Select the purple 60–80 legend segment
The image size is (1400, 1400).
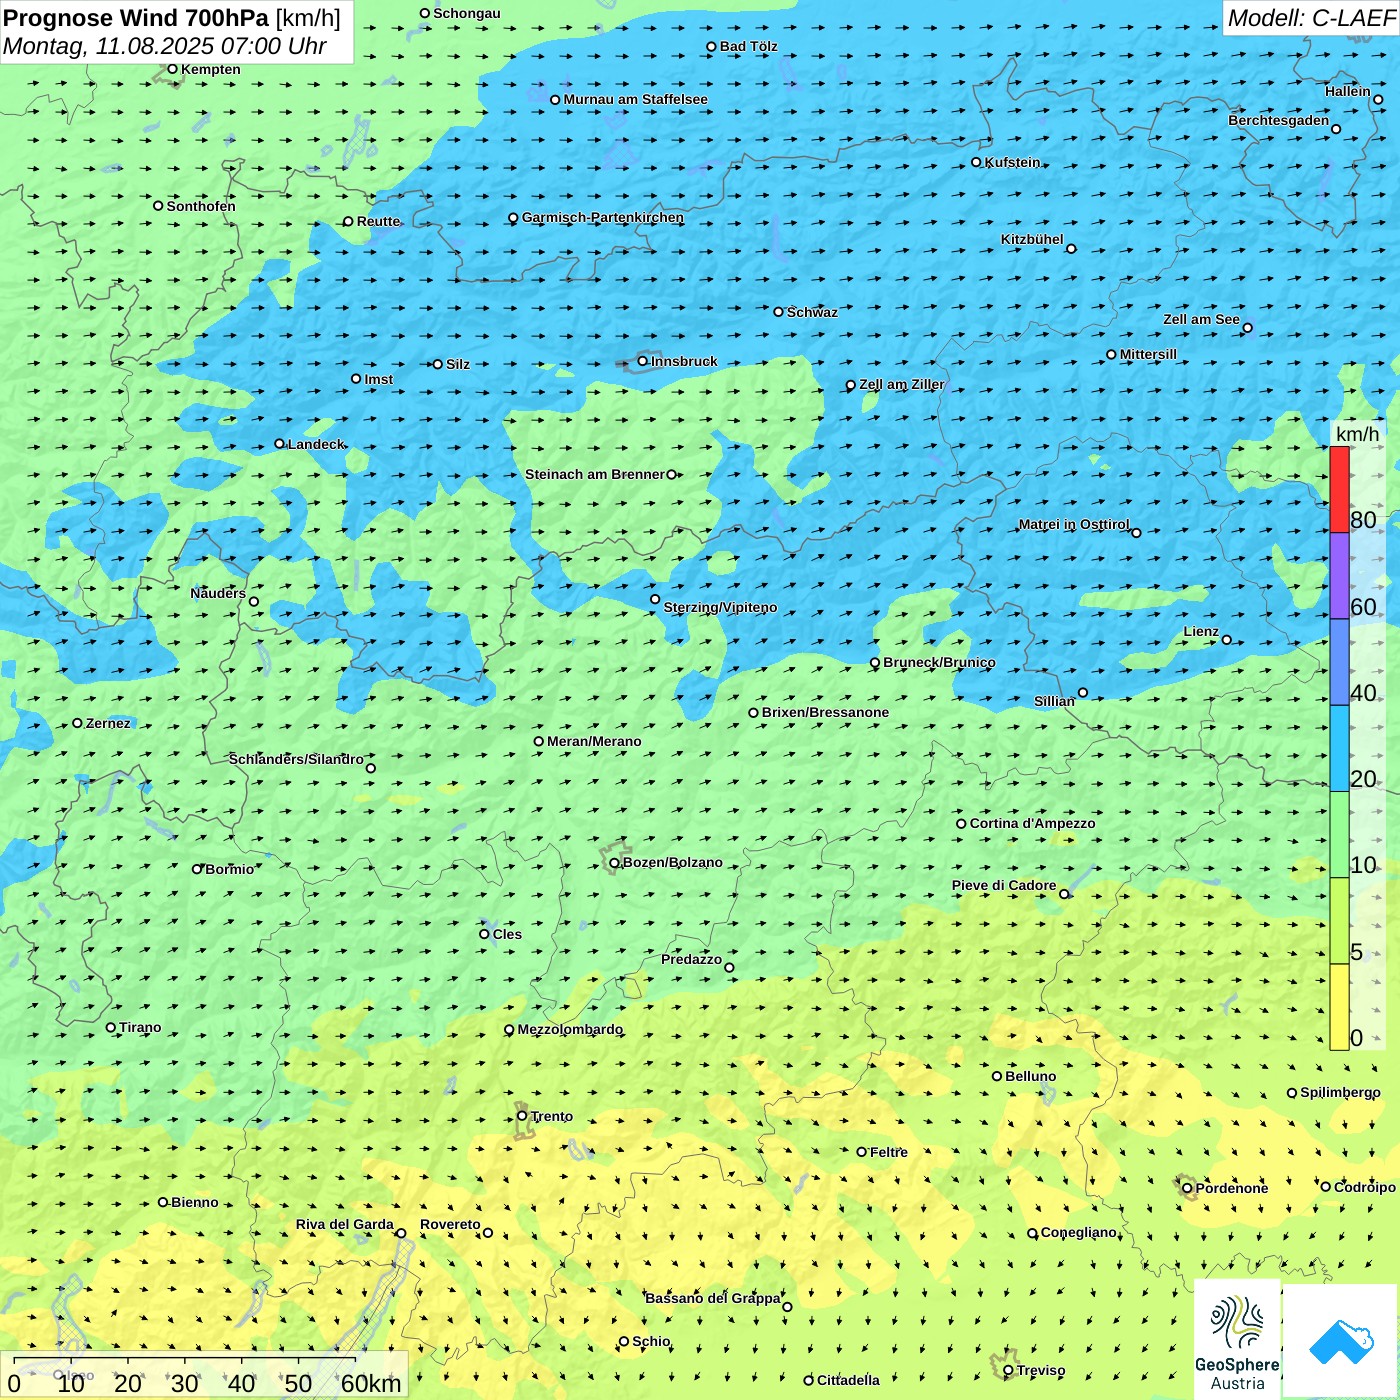coord(1339,575)
